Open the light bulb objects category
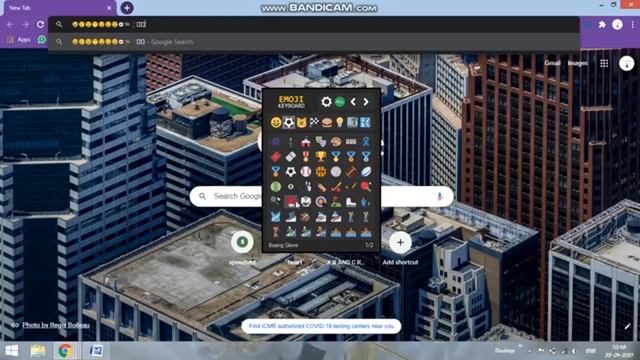 [x=339, y=122]
